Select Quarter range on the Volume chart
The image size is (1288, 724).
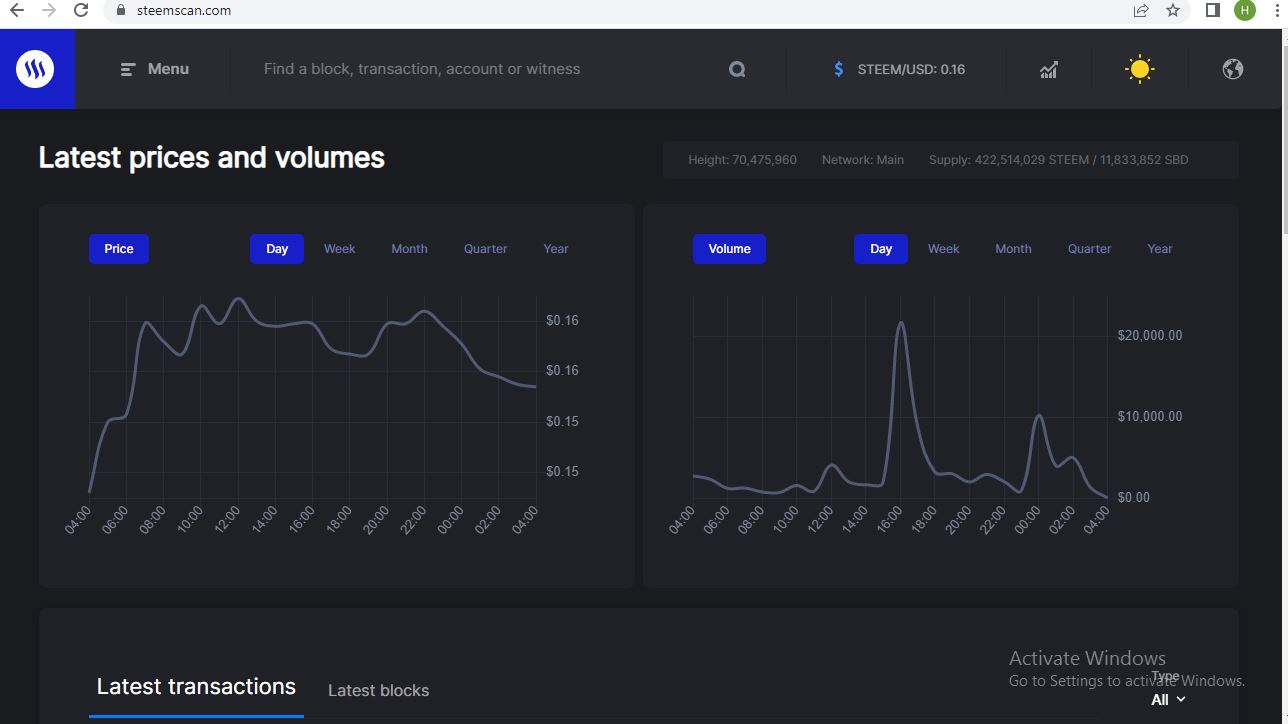[1089, 249]
